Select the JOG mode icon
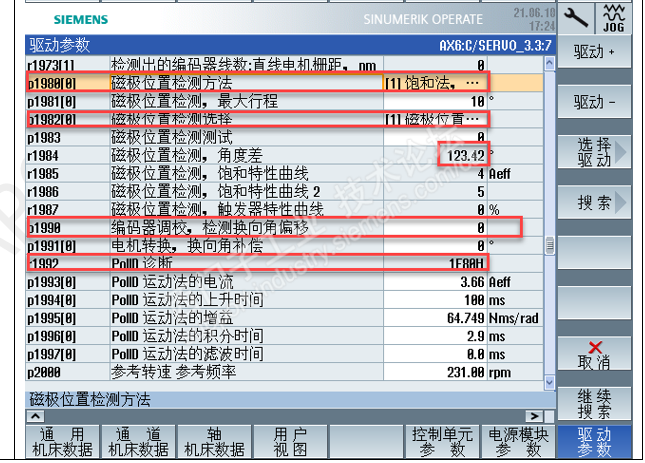645x463 pixels. [x=613, y=18]
